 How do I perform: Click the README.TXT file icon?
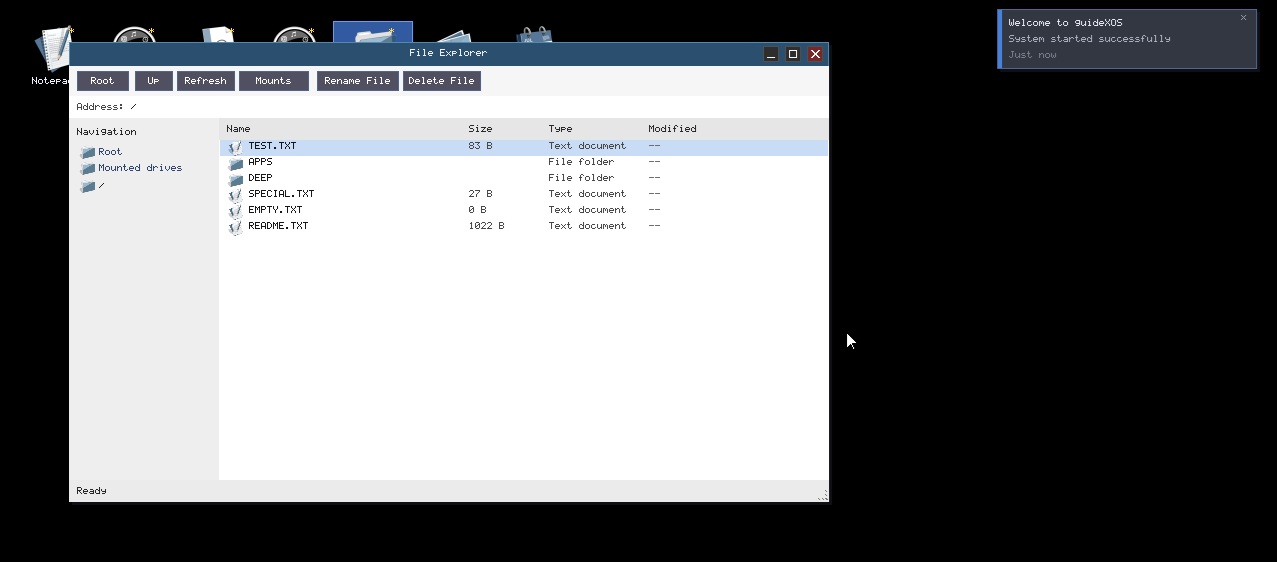235,227
